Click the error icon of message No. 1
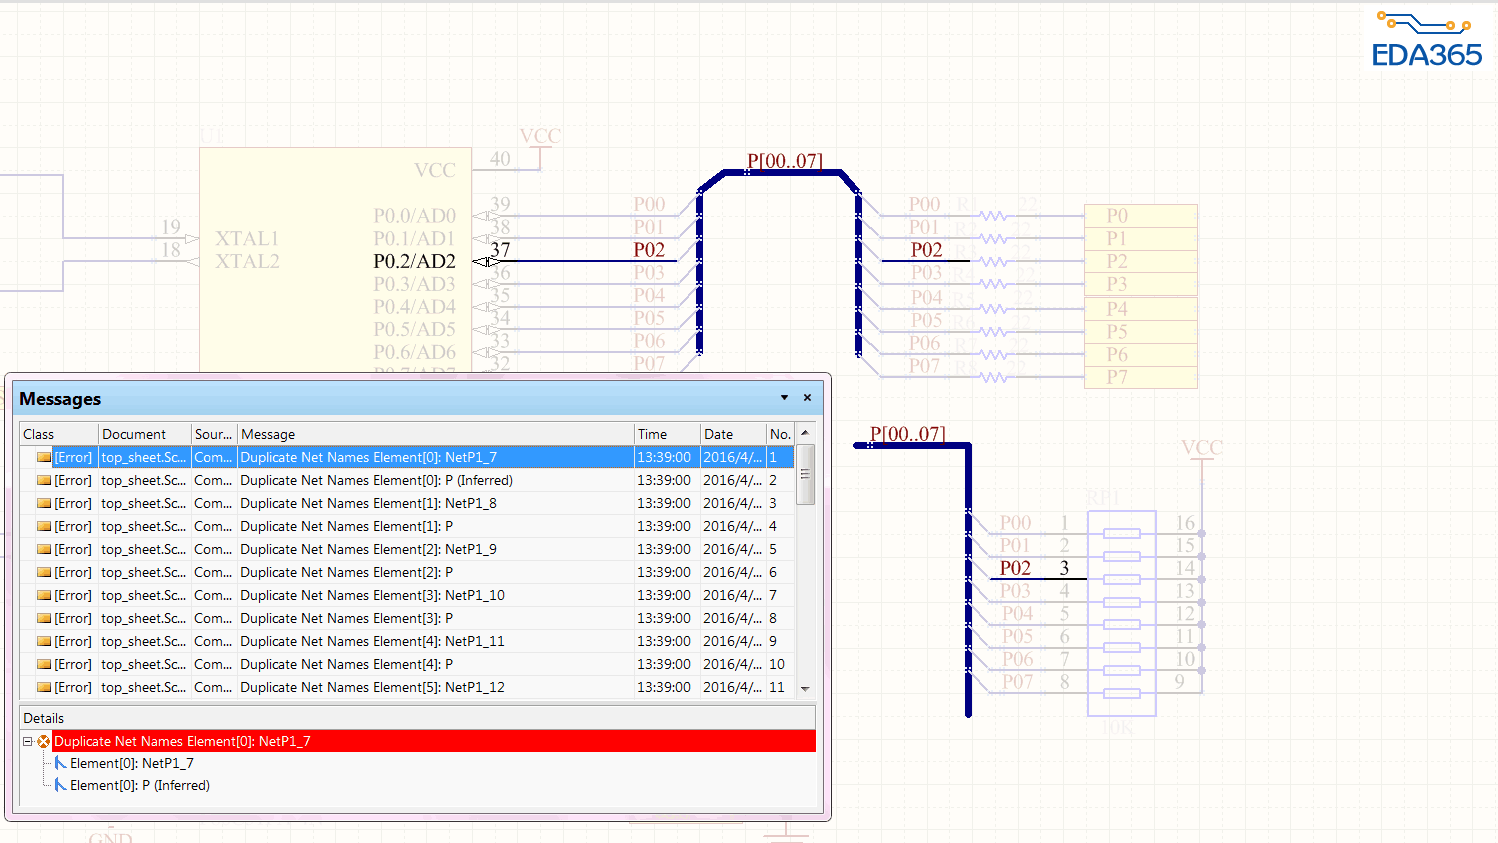The width and height of the screenshot is (1498, 843). coord(44,458)
